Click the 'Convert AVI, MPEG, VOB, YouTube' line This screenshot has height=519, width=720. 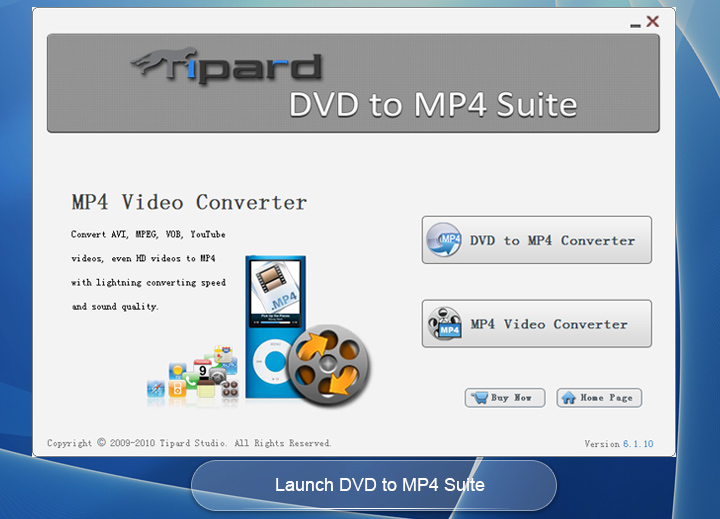[148, 234]
